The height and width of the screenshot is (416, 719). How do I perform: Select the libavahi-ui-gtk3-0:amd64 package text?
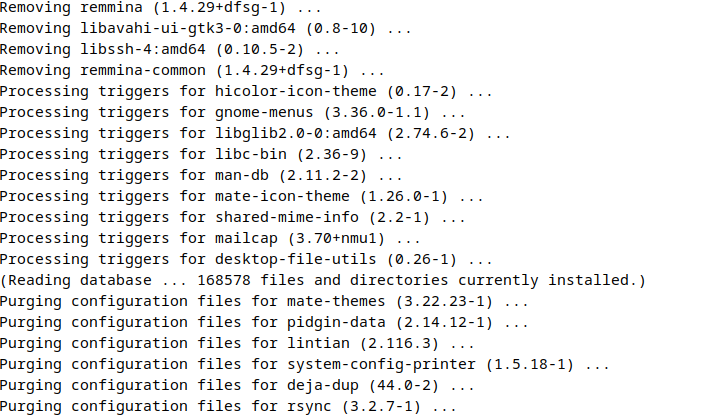[188, 28]
